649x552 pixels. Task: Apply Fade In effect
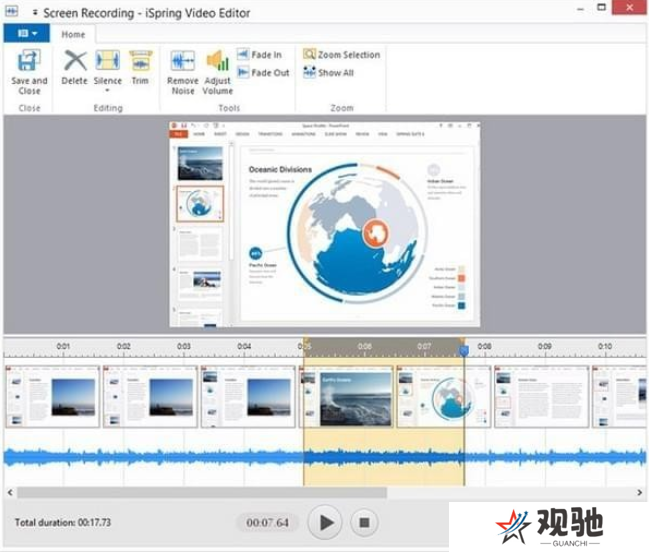260,55
